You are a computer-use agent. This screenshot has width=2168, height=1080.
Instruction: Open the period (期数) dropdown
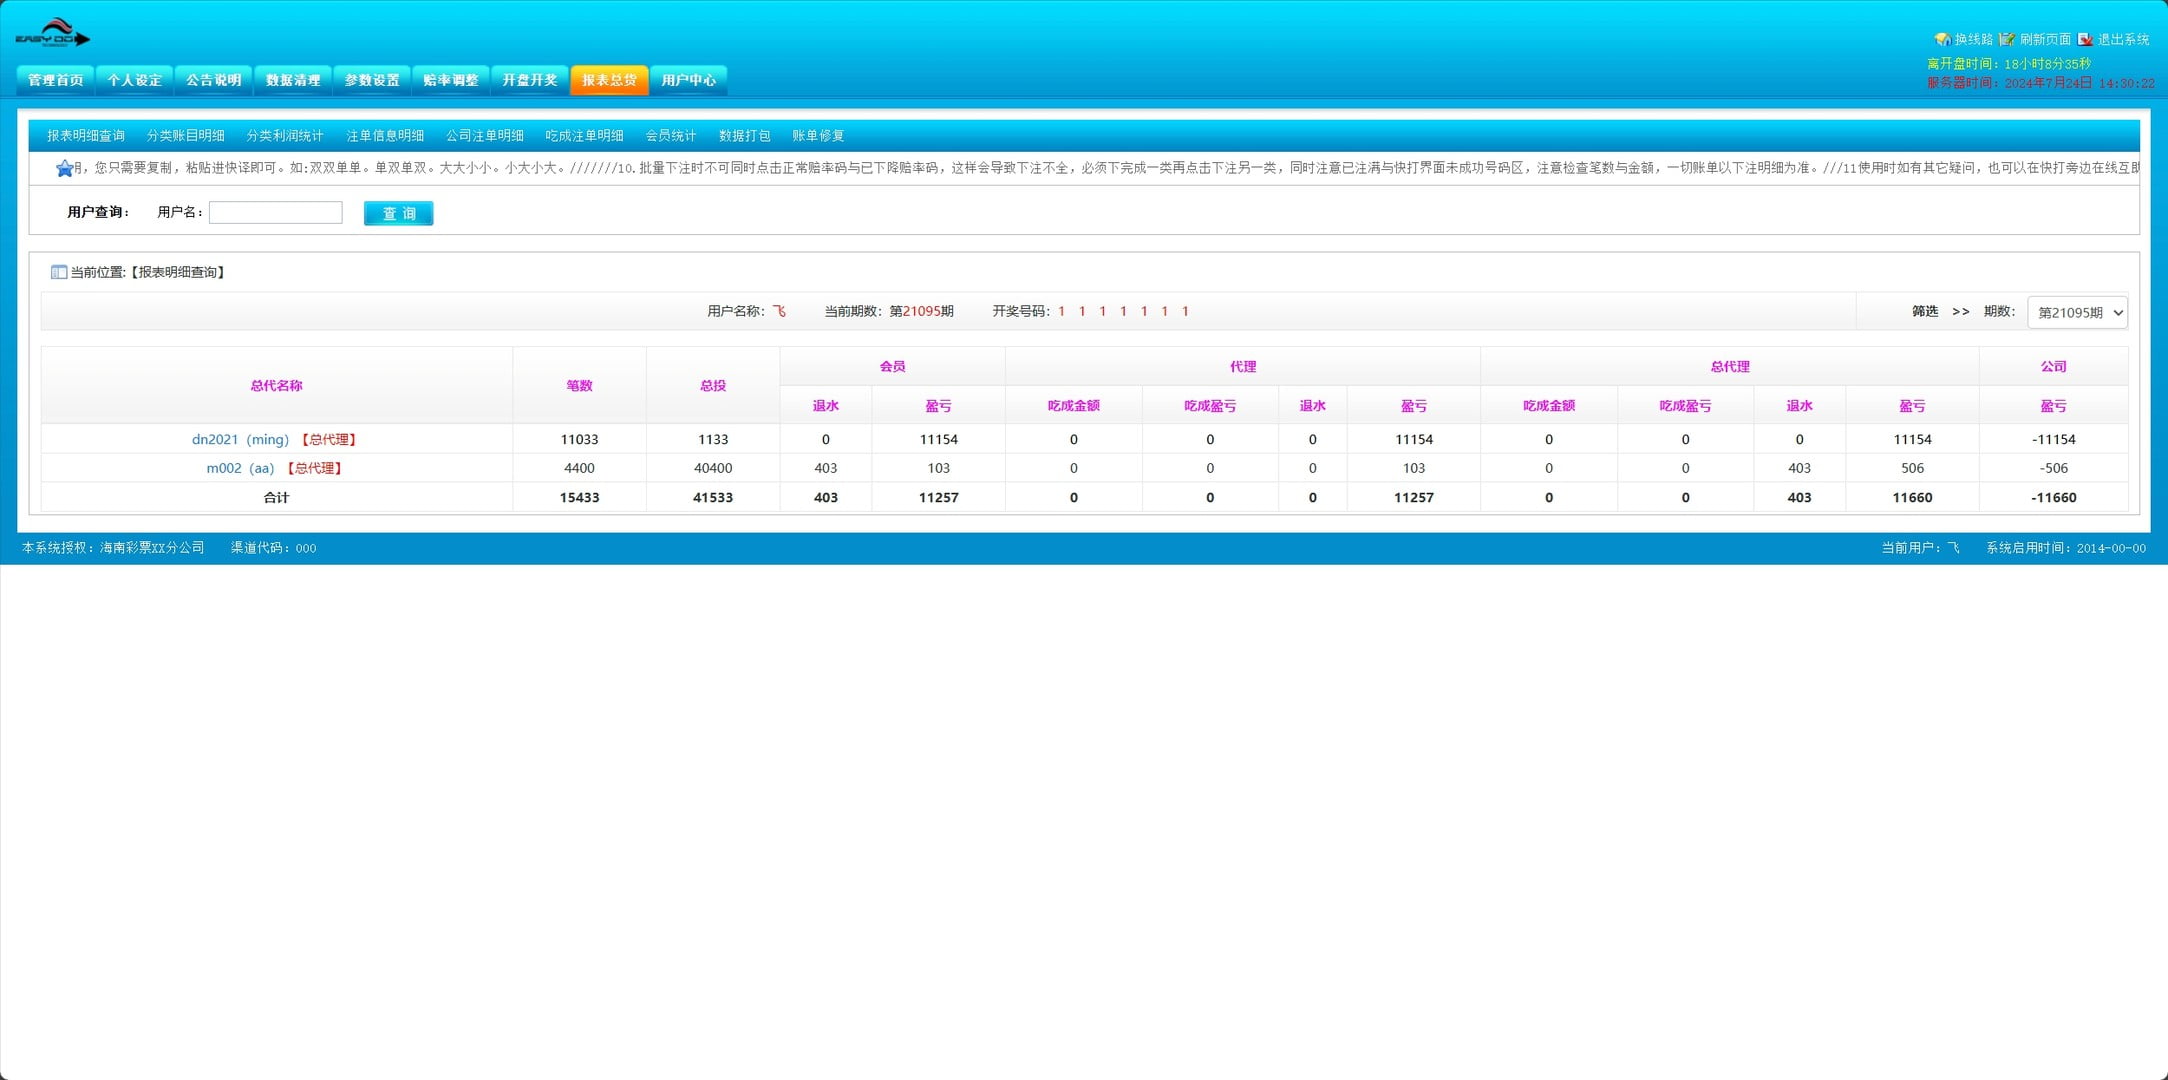pyautogui.click(x=2077, y=312)
